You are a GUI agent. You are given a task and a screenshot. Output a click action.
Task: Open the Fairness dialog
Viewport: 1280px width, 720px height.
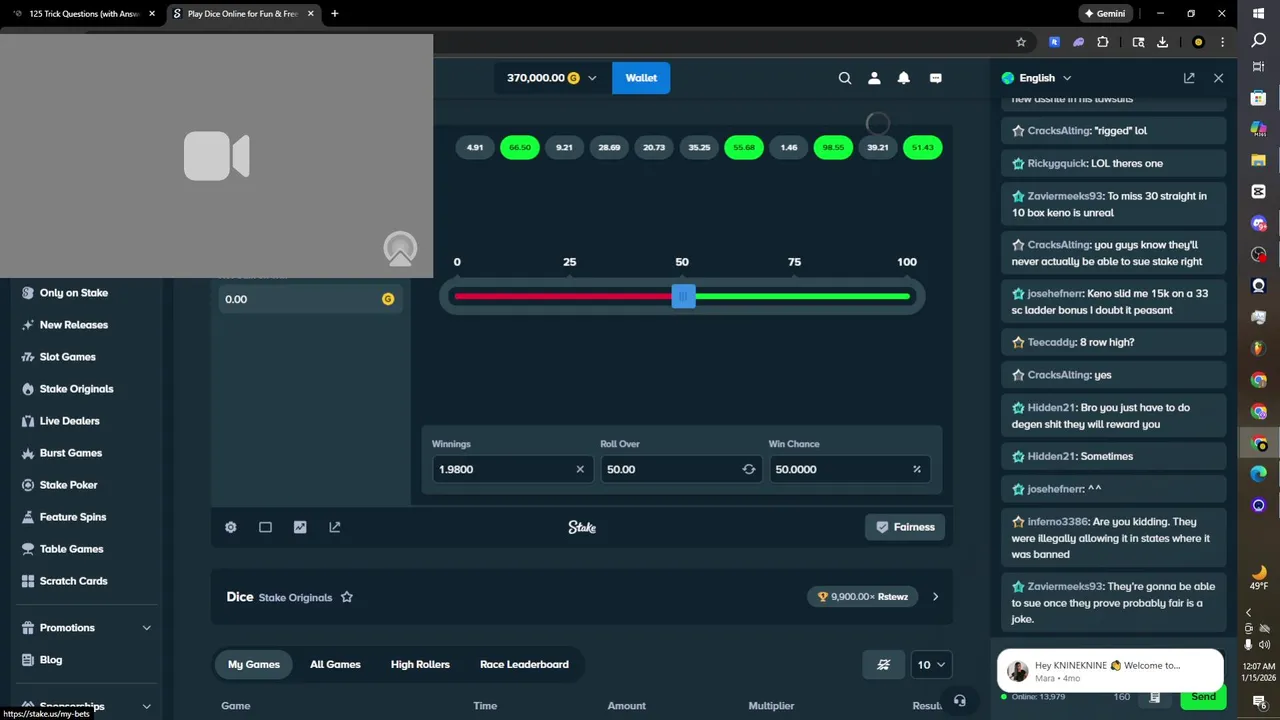tap(906, 527)
